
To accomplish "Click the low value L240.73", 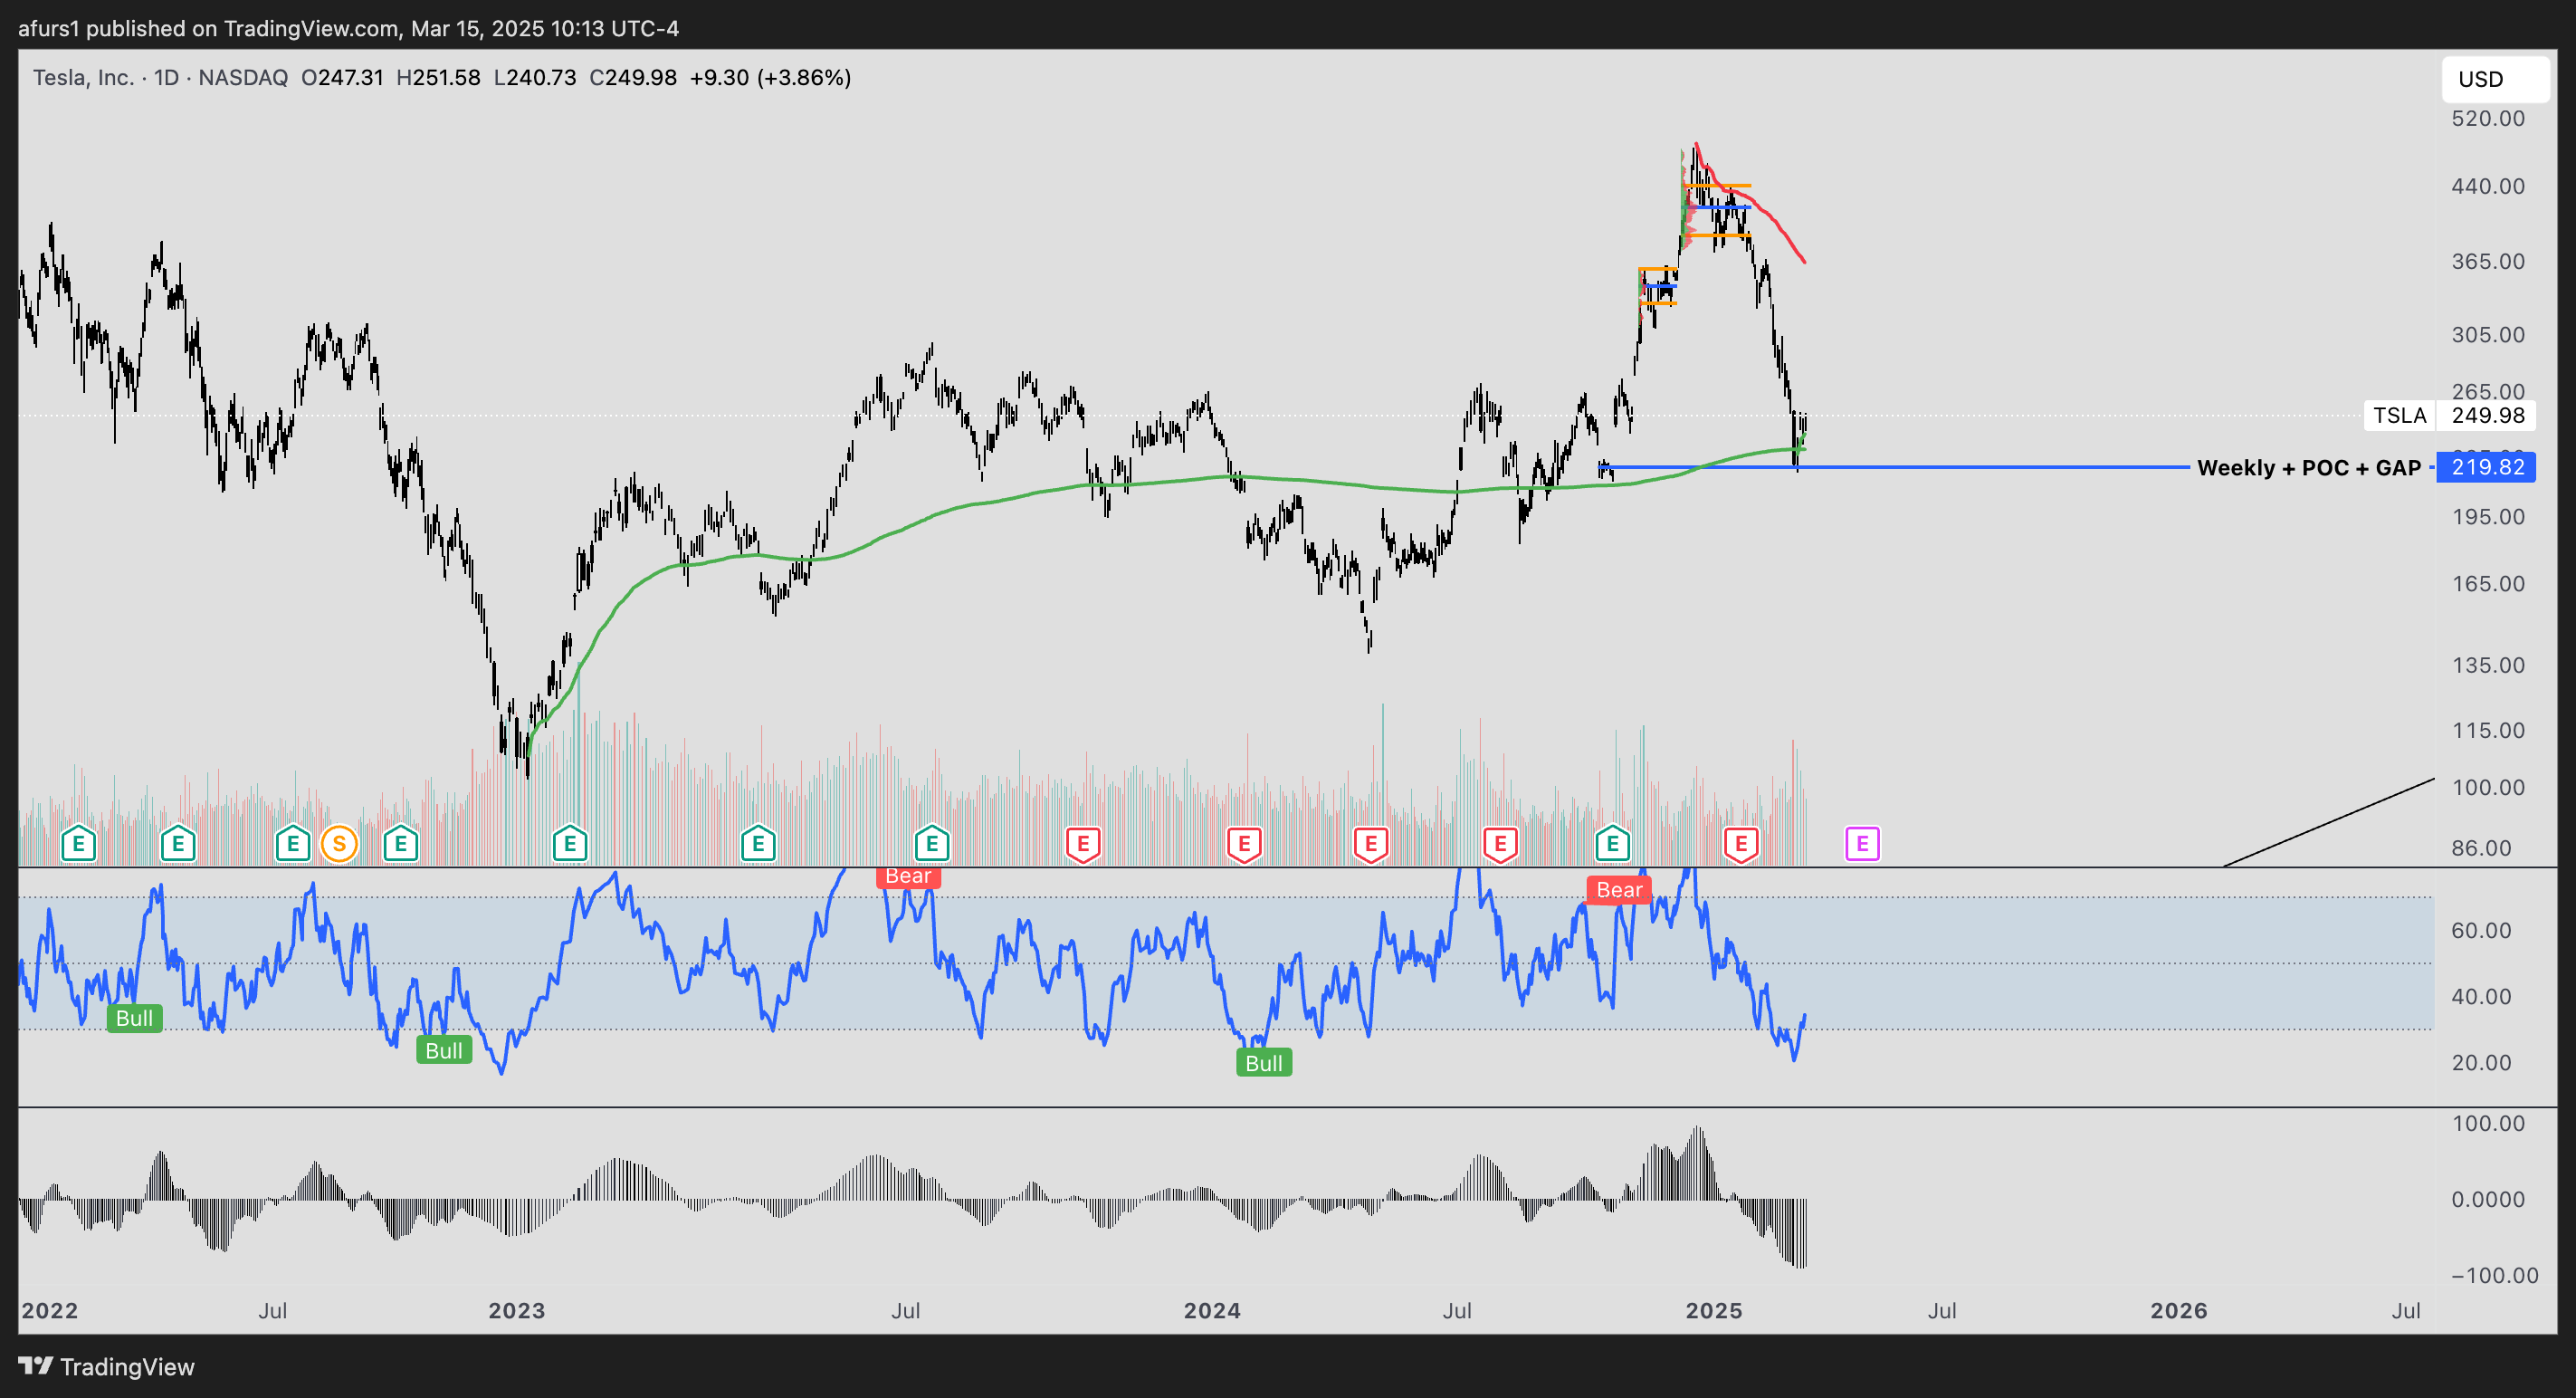I will [535, 77].
